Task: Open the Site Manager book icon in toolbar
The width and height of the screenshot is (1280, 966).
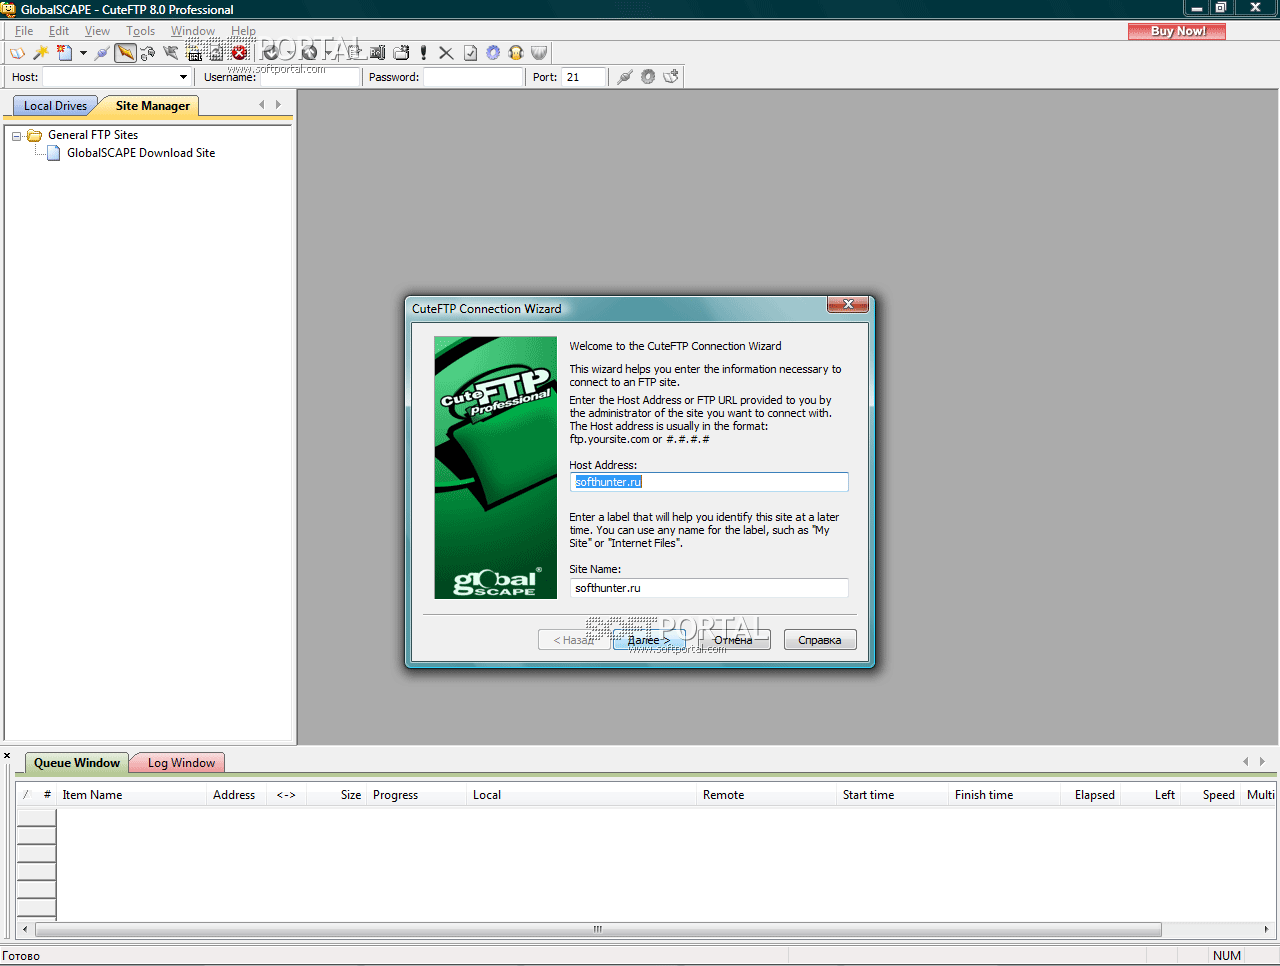Action: [x=18, y=53]
